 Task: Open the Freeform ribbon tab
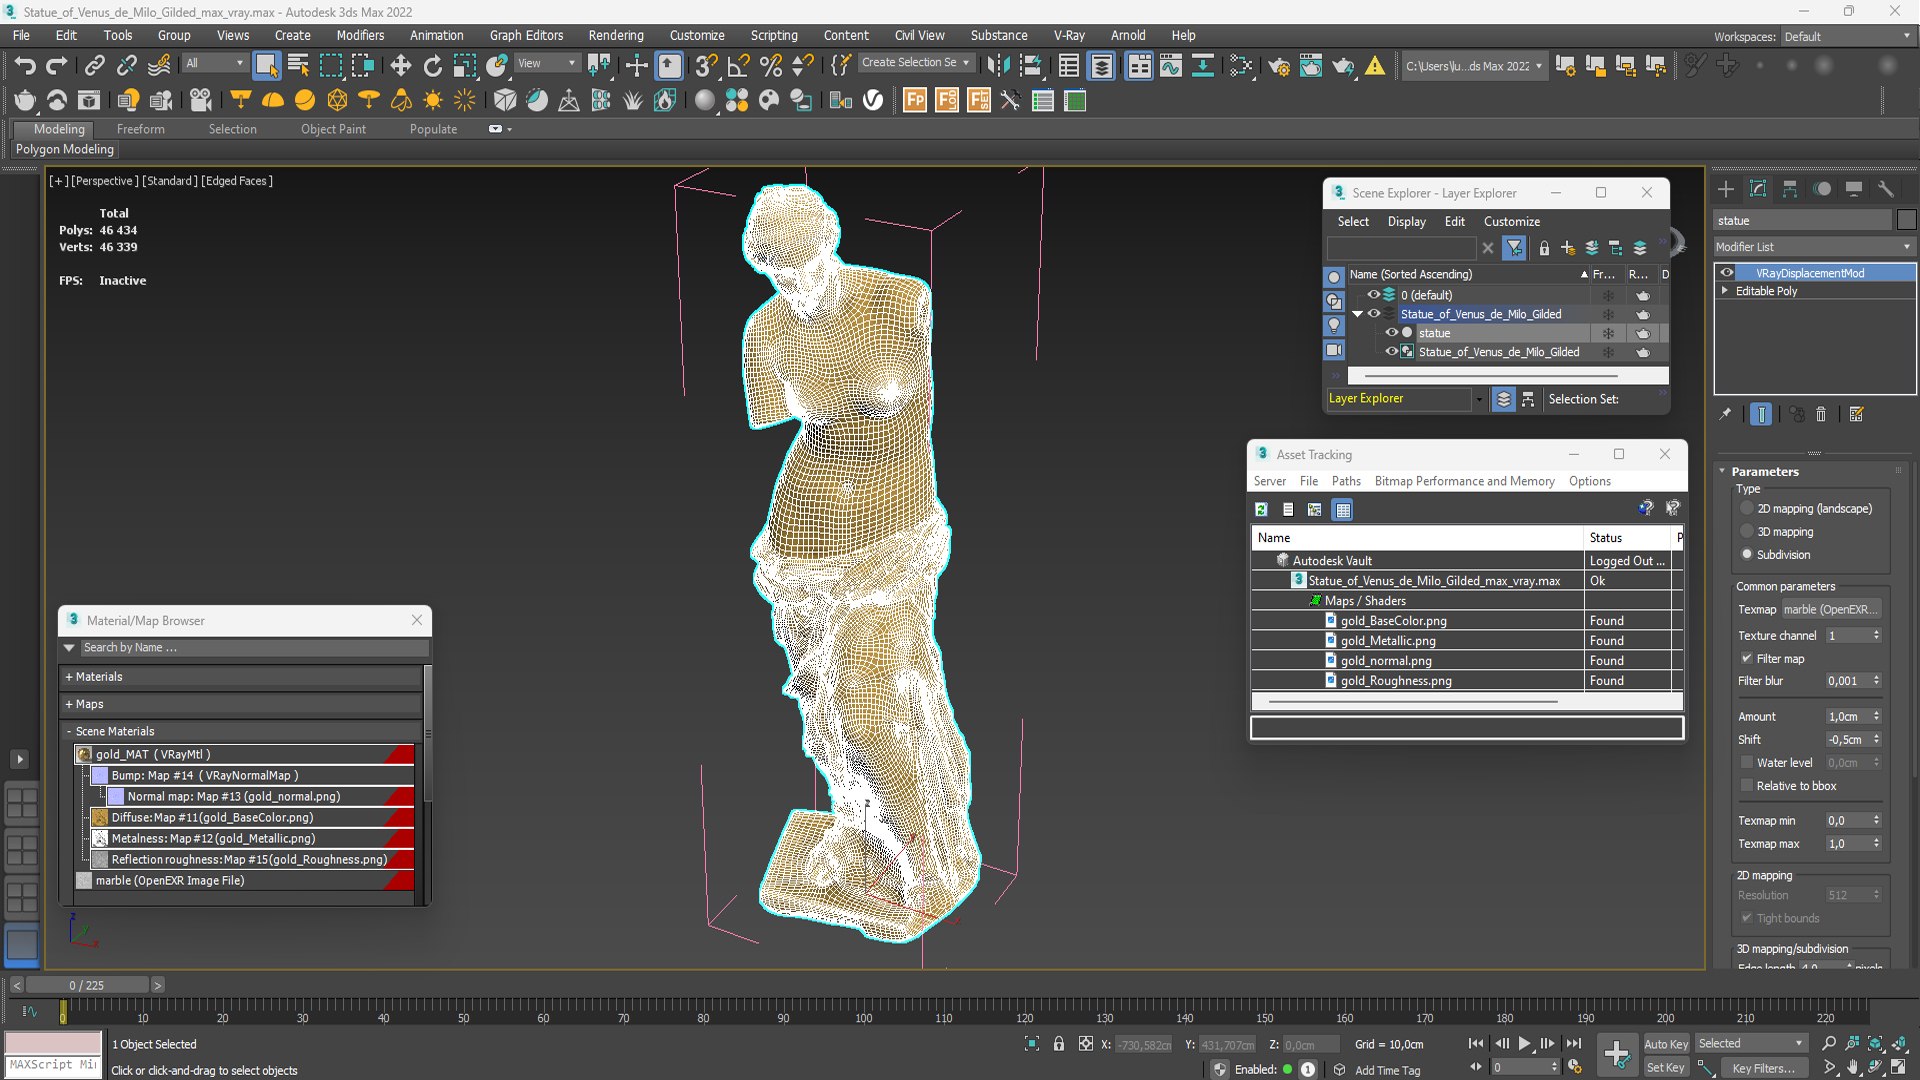pos(140,129)
